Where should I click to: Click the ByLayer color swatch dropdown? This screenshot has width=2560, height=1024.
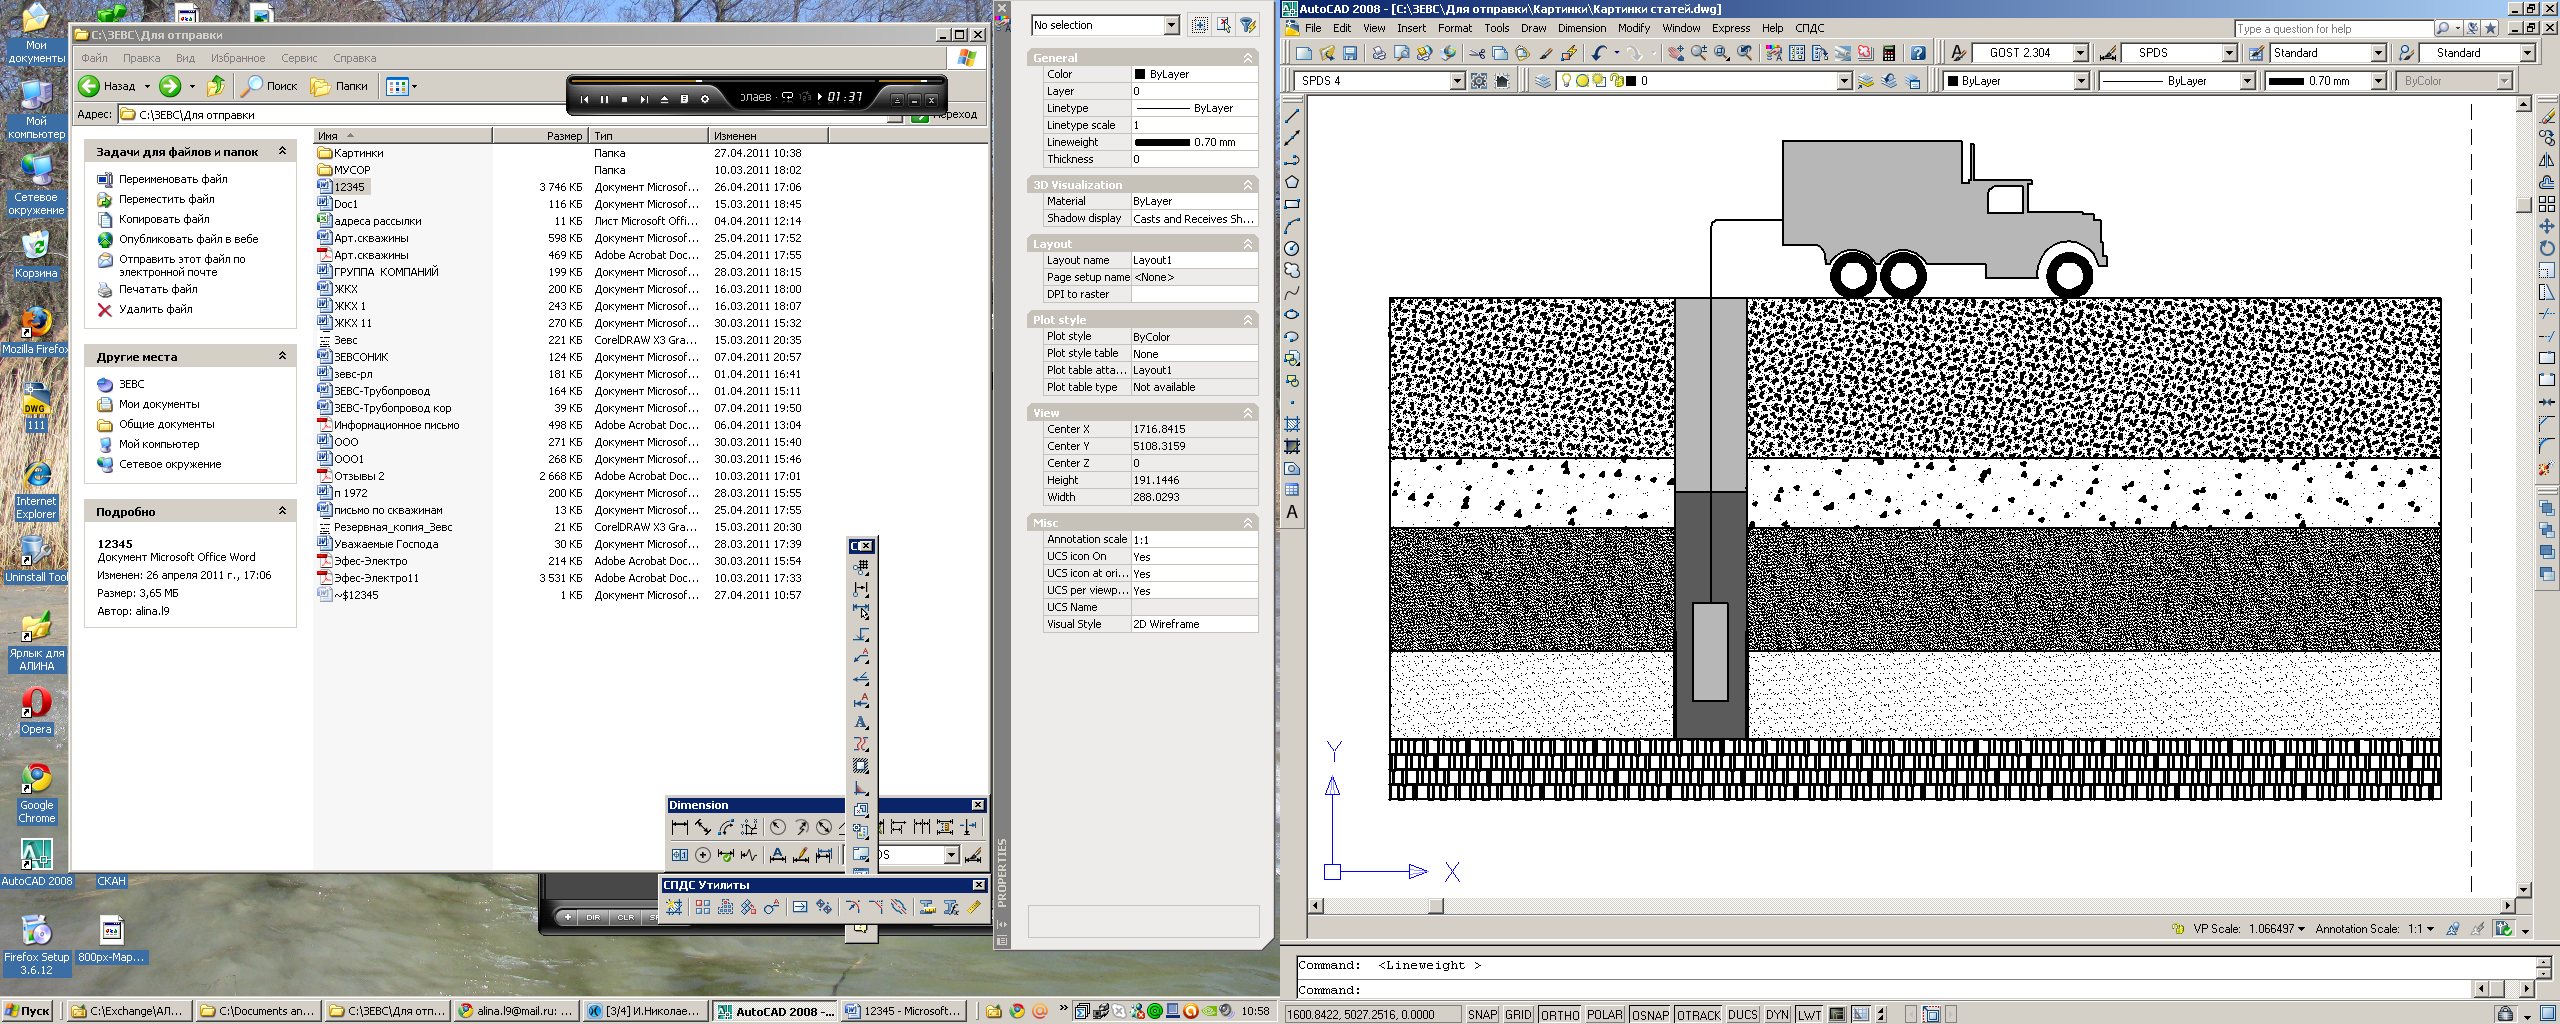click(x=2081, y=81)
